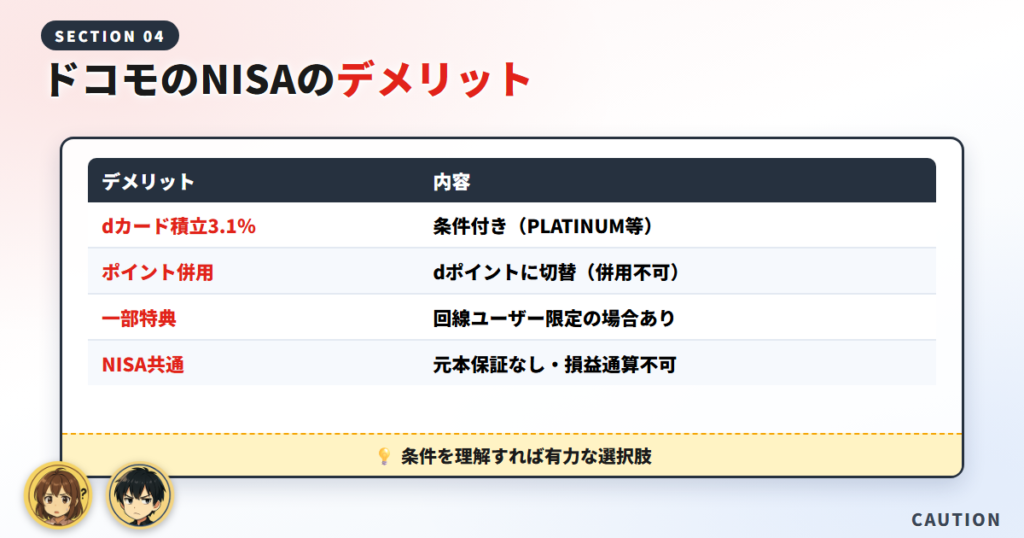
Task: Select the SECTION 04 badge
Action: point(110,36)
